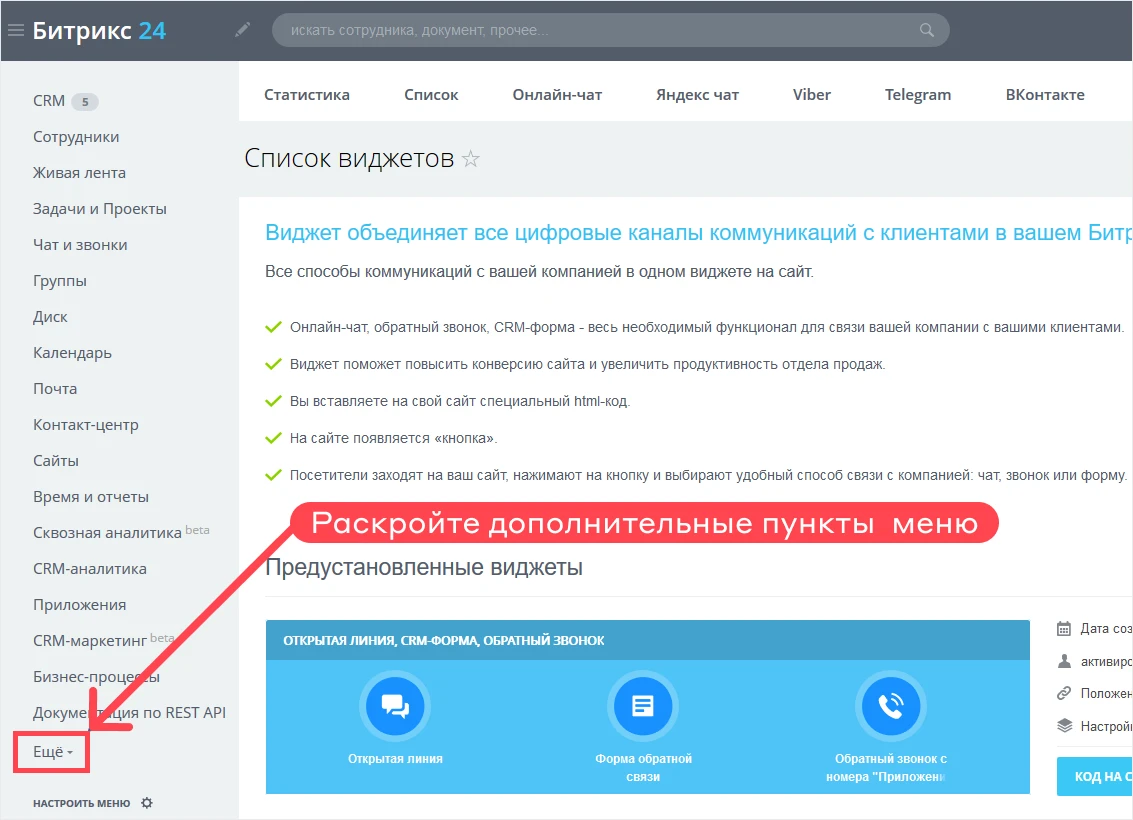Click the pencil edit icon in header
1133x820 pixels.
point(243,30)
